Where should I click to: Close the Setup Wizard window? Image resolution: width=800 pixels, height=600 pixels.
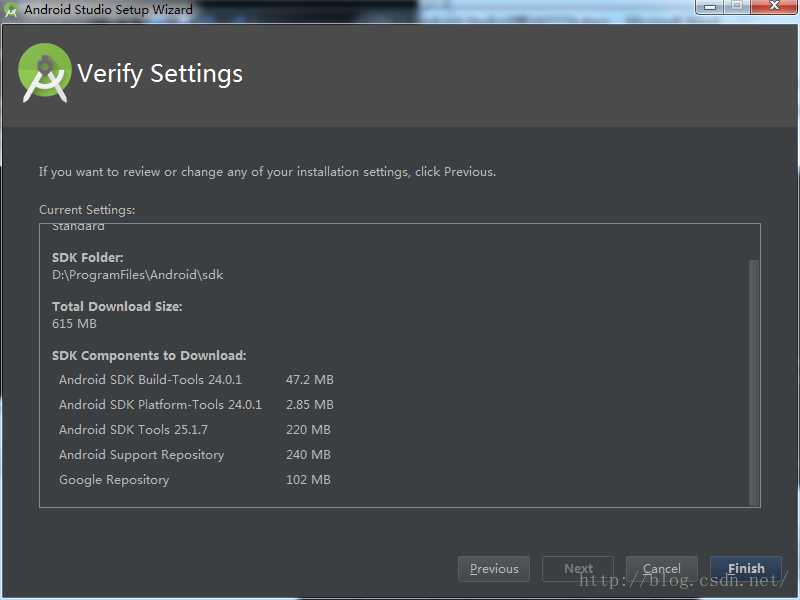coord(774,7)
